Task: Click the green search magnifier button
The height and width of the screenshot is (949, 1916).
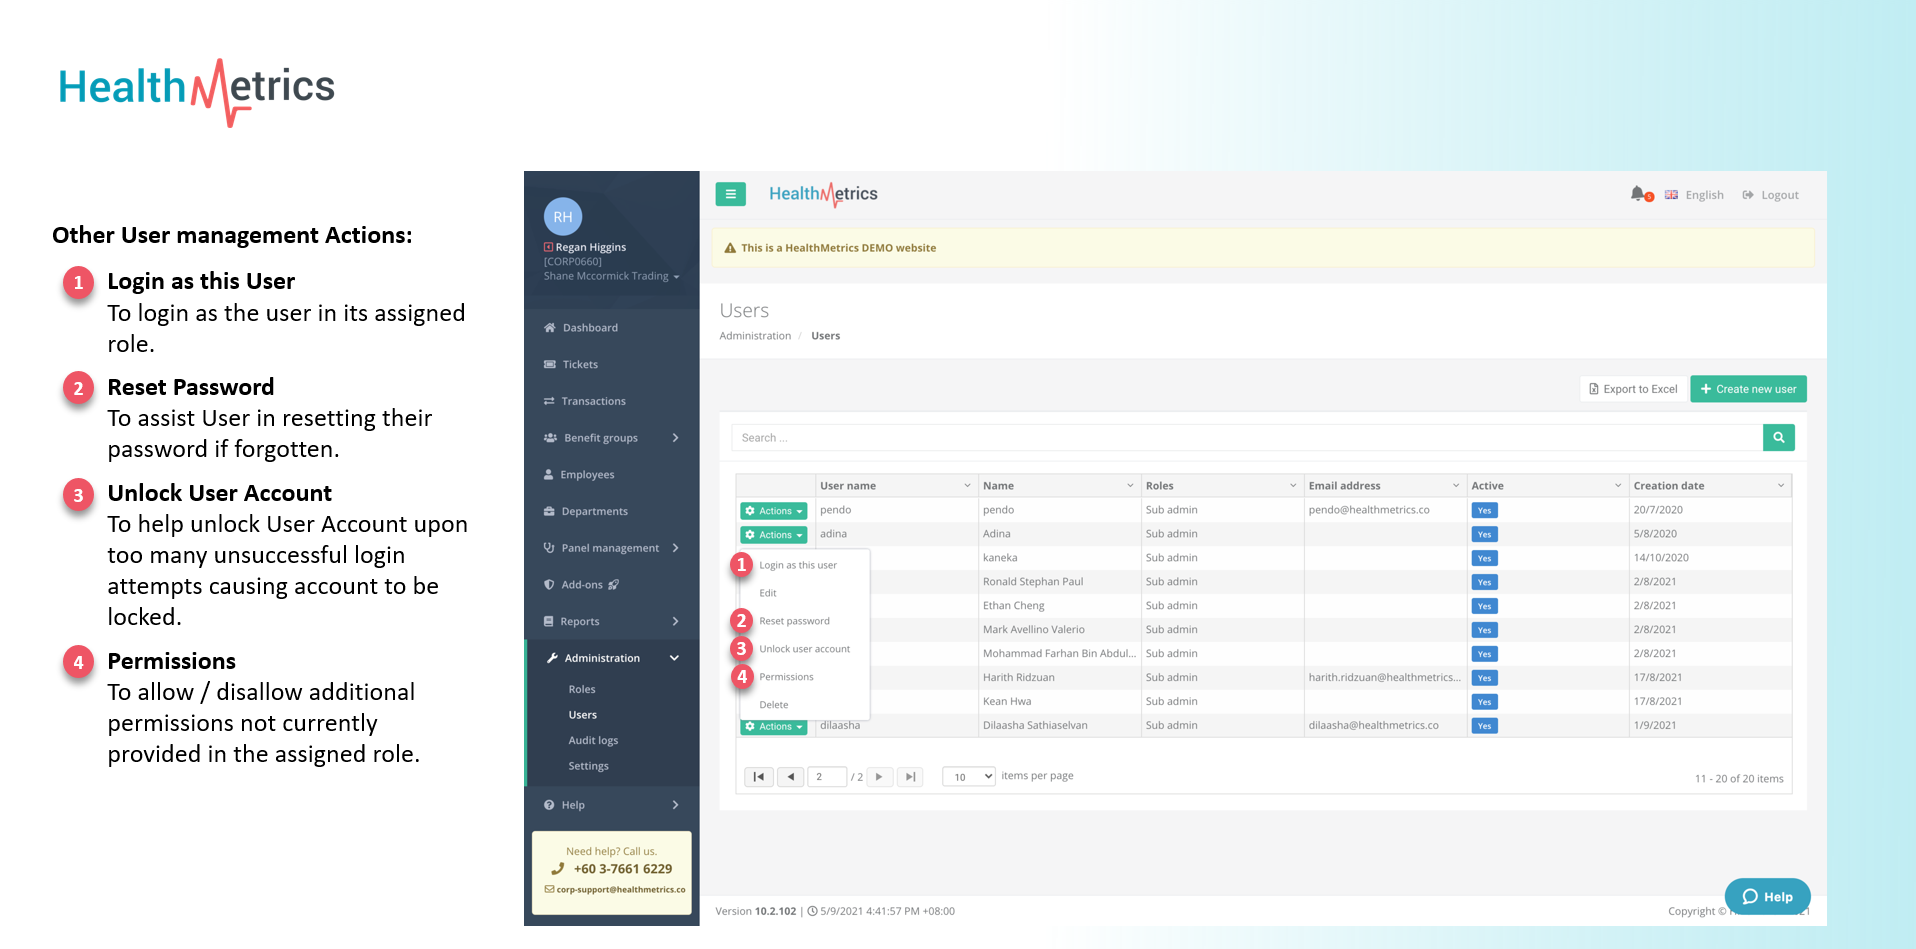Action: coord(1778,438)
